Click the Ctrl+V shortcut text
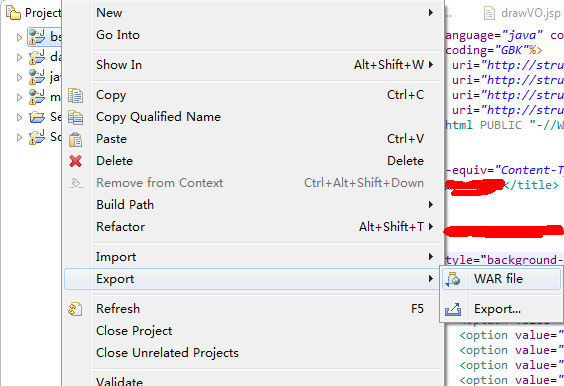This screenshot has width=564, height=386. coord(405,139)
